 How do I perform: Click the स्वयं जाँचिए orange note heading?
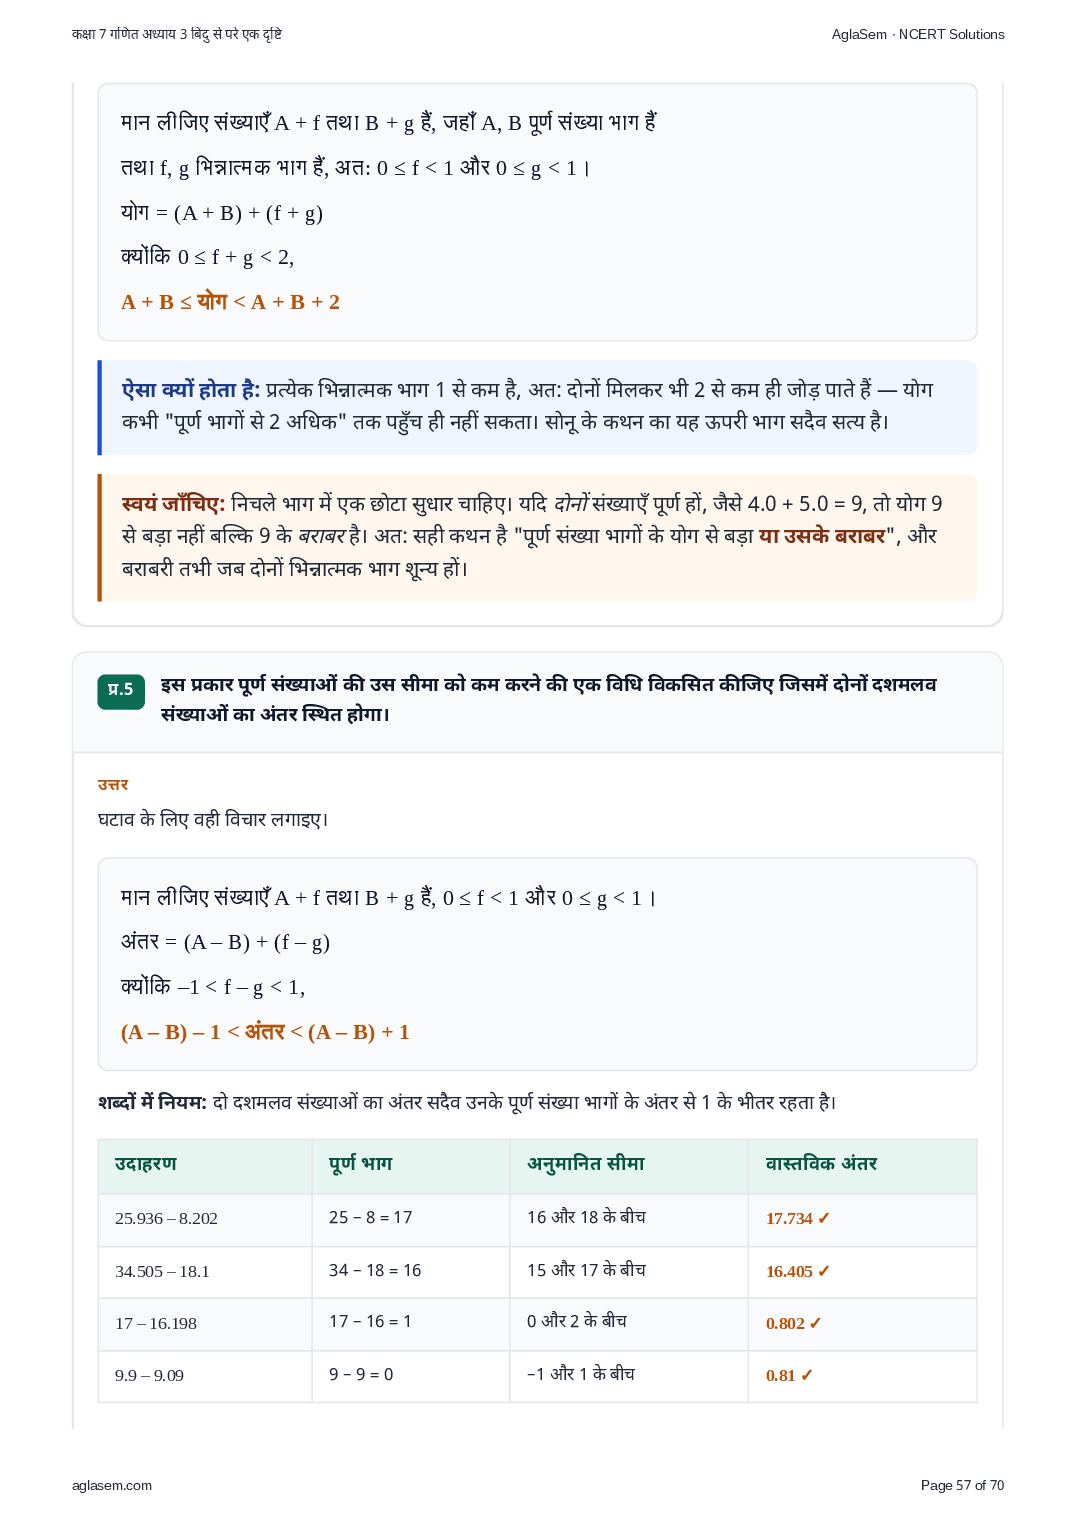coord(173,504)
